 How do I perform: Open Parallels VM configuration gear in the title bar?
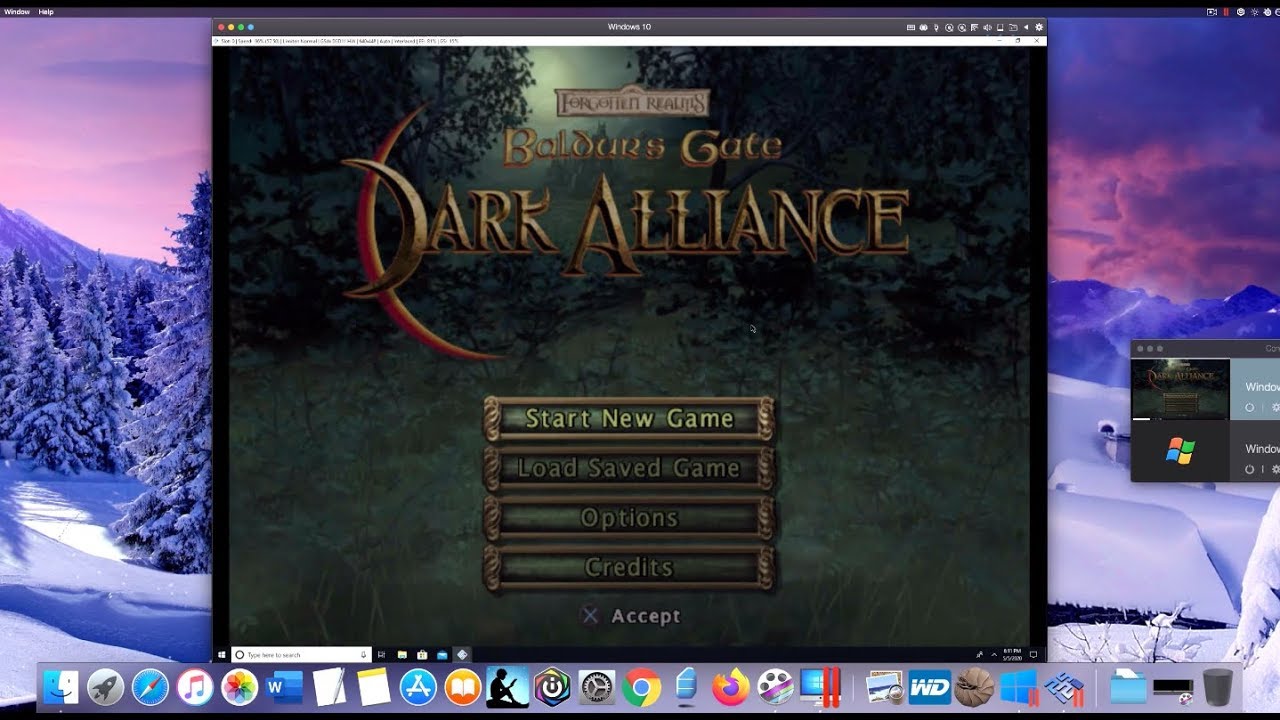[1039, 27]
